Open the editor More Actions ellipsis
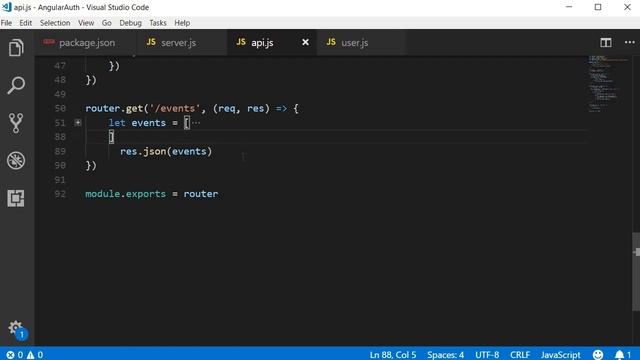Image resolution: width=640 pixels, height=360 pixels. pos(629,42)
